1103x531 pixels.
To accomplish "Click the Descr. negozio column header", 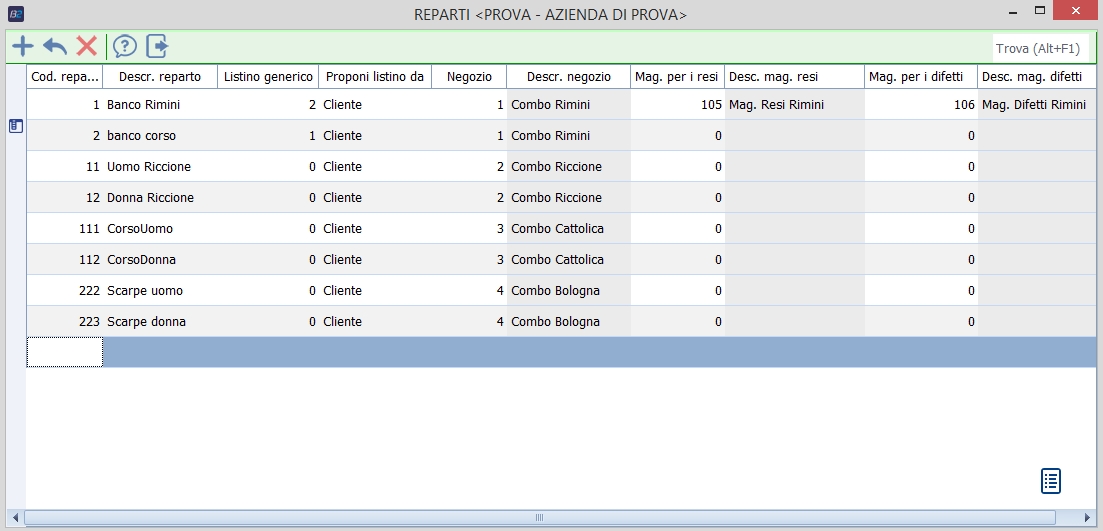I will click(x=568, y=77).
